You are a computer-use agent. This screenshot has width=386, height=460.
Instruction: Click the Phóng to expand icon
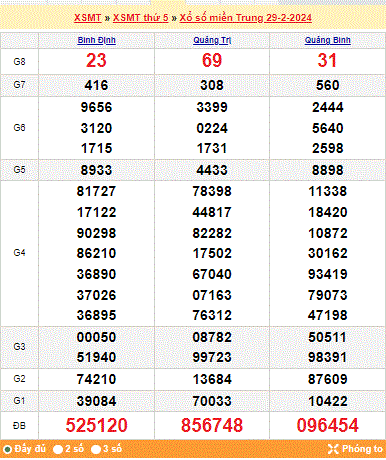333,449
